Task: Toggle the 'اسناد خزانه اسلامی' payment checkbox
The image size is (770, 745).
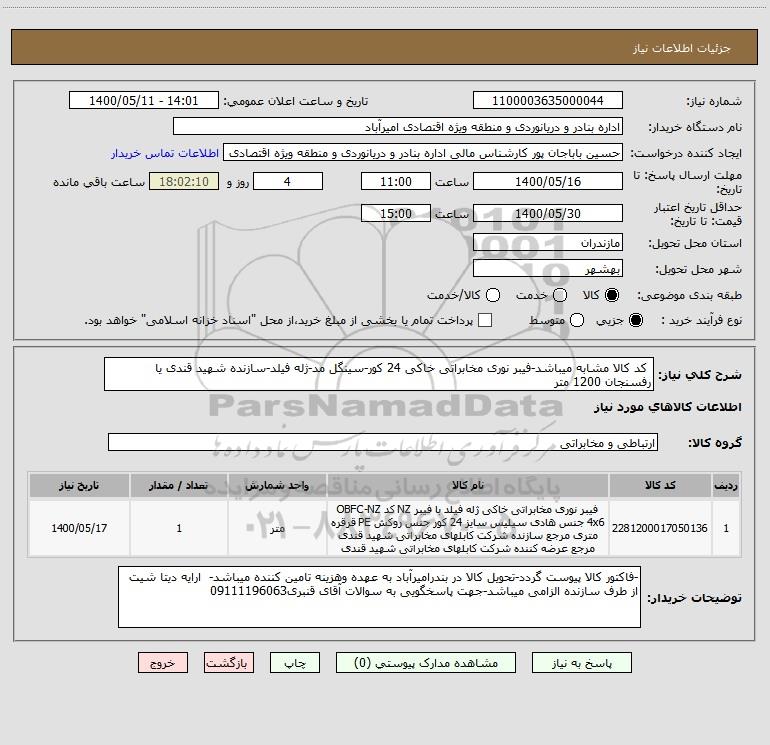Action: tap(485, 320)
